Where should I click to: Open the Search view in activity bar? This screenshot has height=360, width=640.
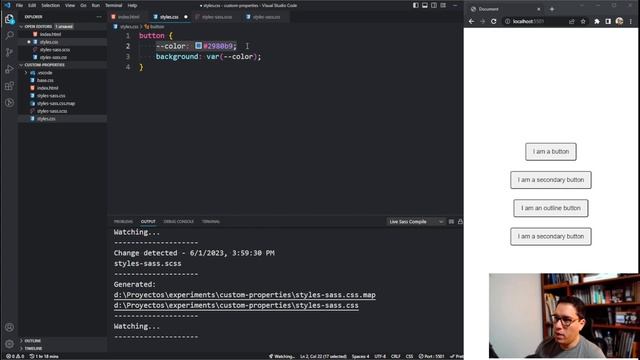pos(9,36)
